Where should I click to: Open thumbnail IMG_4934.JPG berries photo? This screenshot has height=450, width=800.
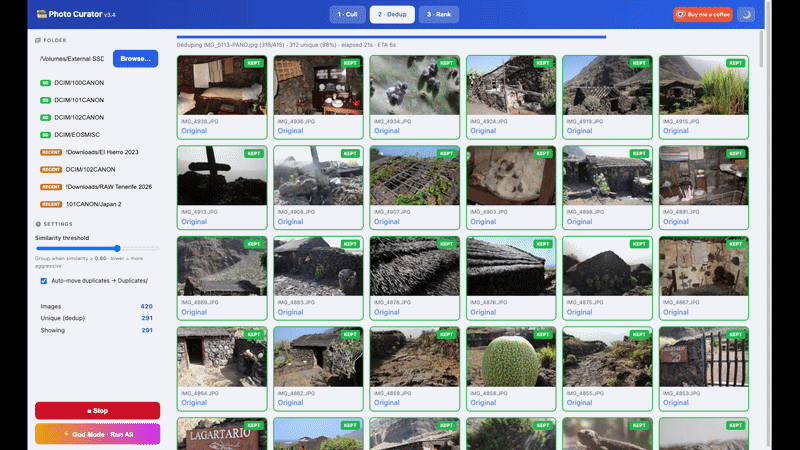click(415, 85)
